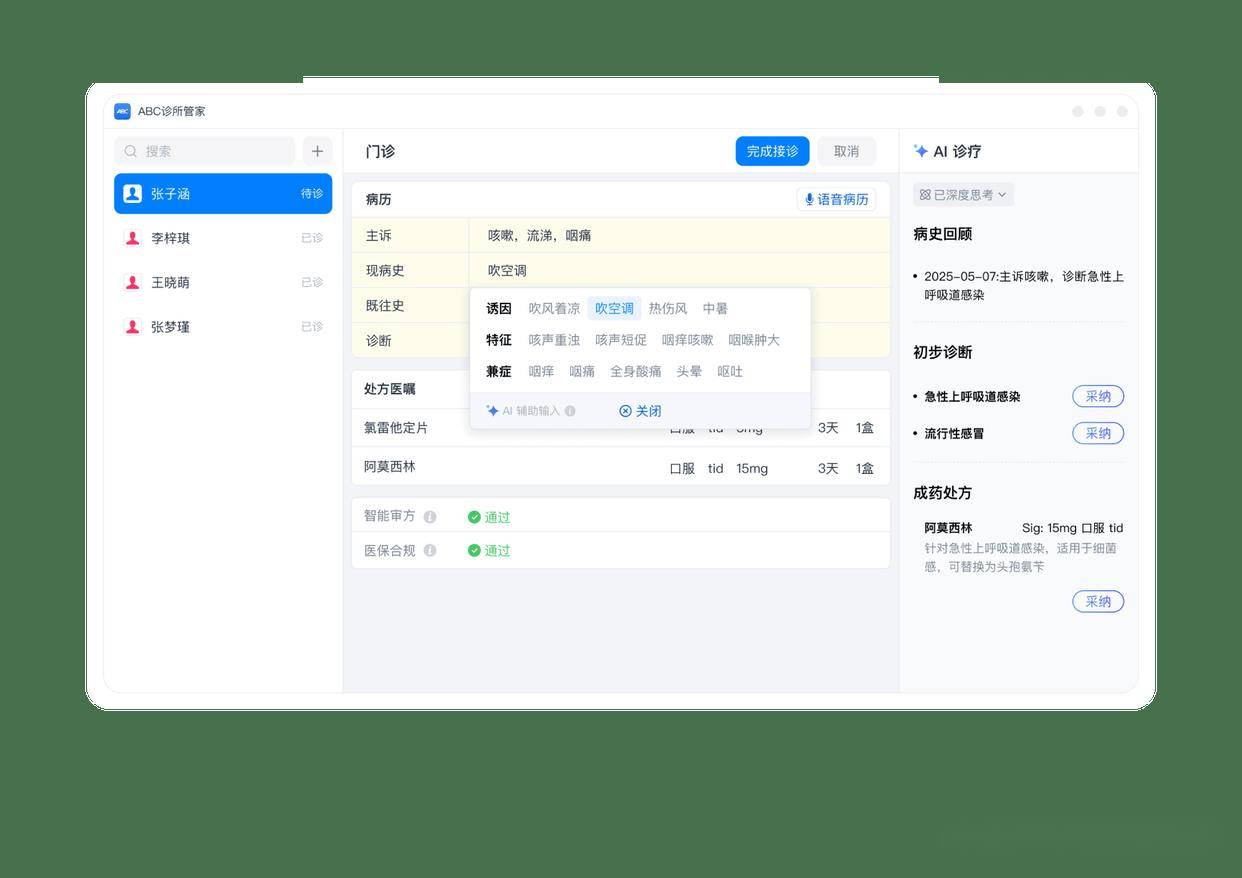Select the 咽喉肿大 feature tag

click(753, 340)
